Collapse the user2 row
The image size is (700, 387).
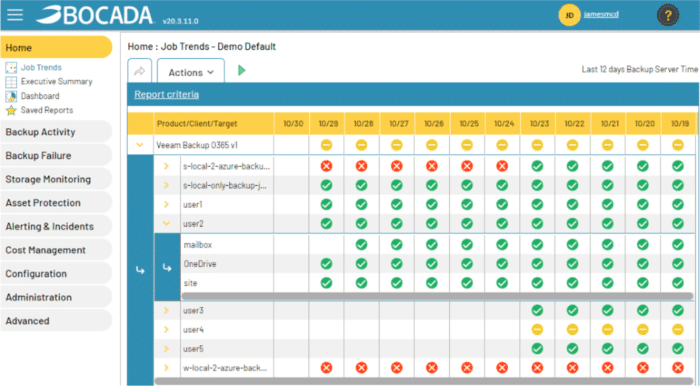166,224
